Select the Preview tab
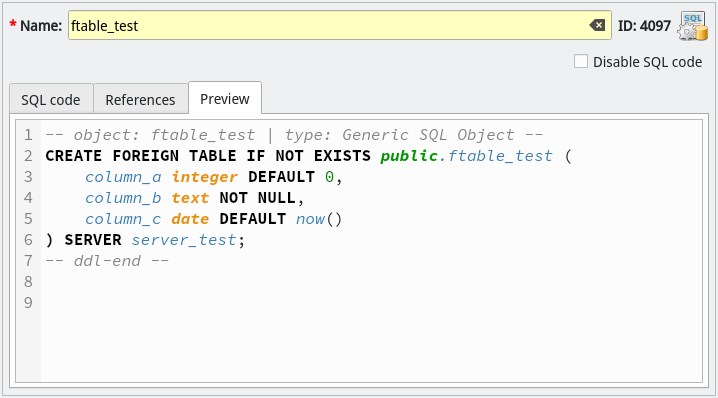The image size is (718, 398). [x=225, y=99]
